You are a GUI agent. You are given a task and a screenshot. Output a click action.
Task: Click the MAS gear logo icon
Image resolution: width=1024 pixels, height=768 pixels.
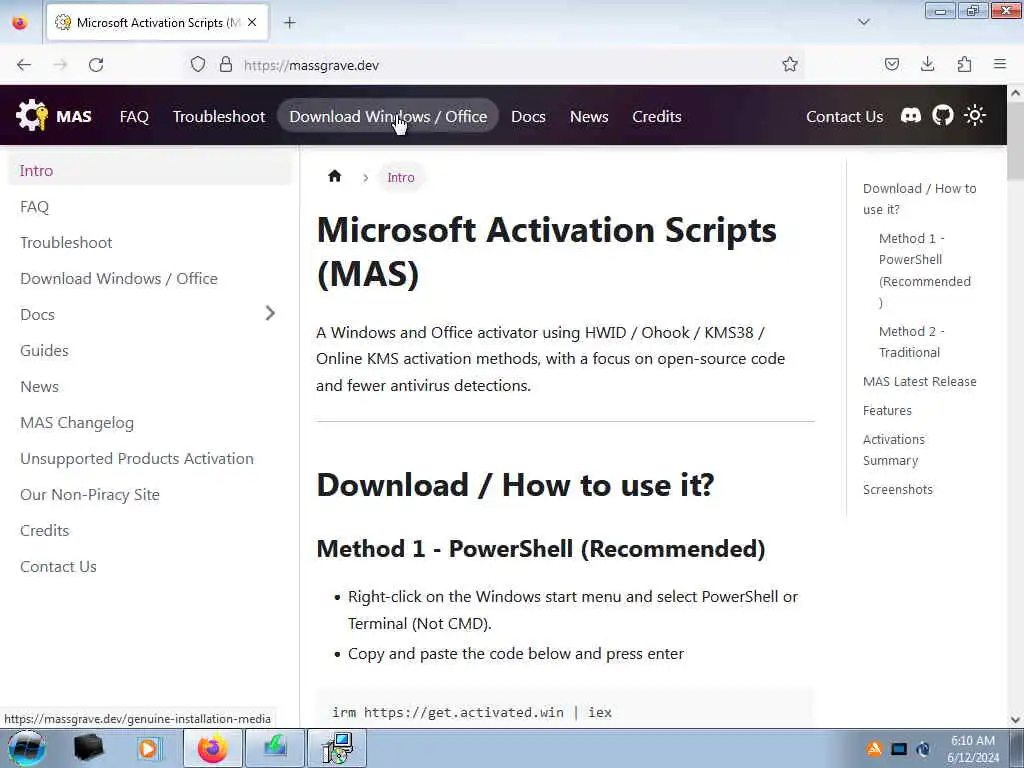(32, 116)
